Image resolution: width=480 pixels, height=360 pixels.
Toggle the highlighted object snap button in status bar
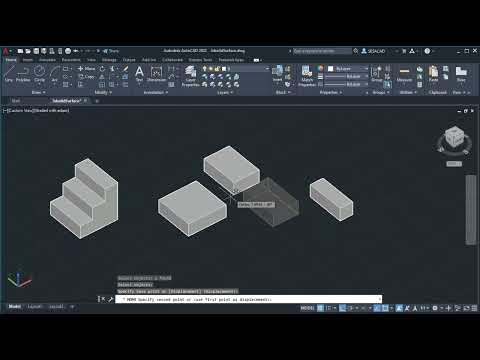click(x=385, y=308)
